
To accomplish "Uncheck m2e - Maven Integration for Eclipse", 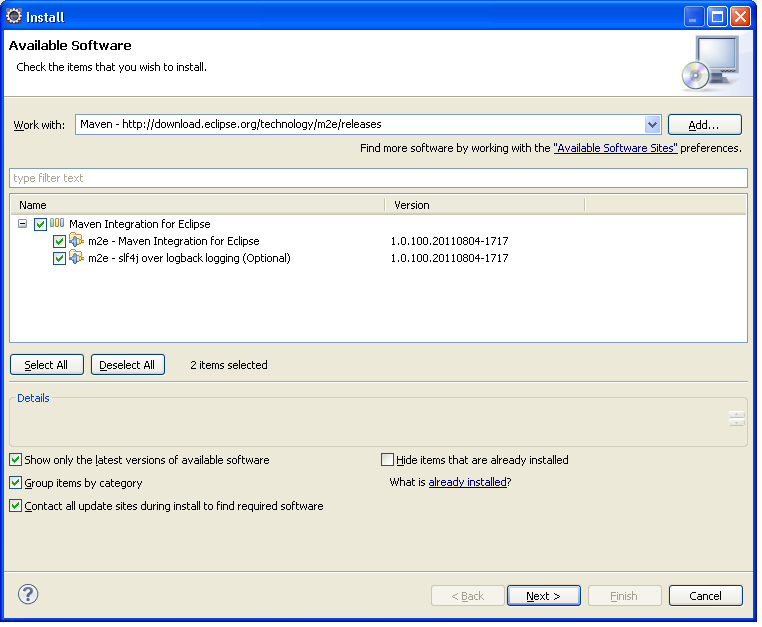I will pos(59,241).
